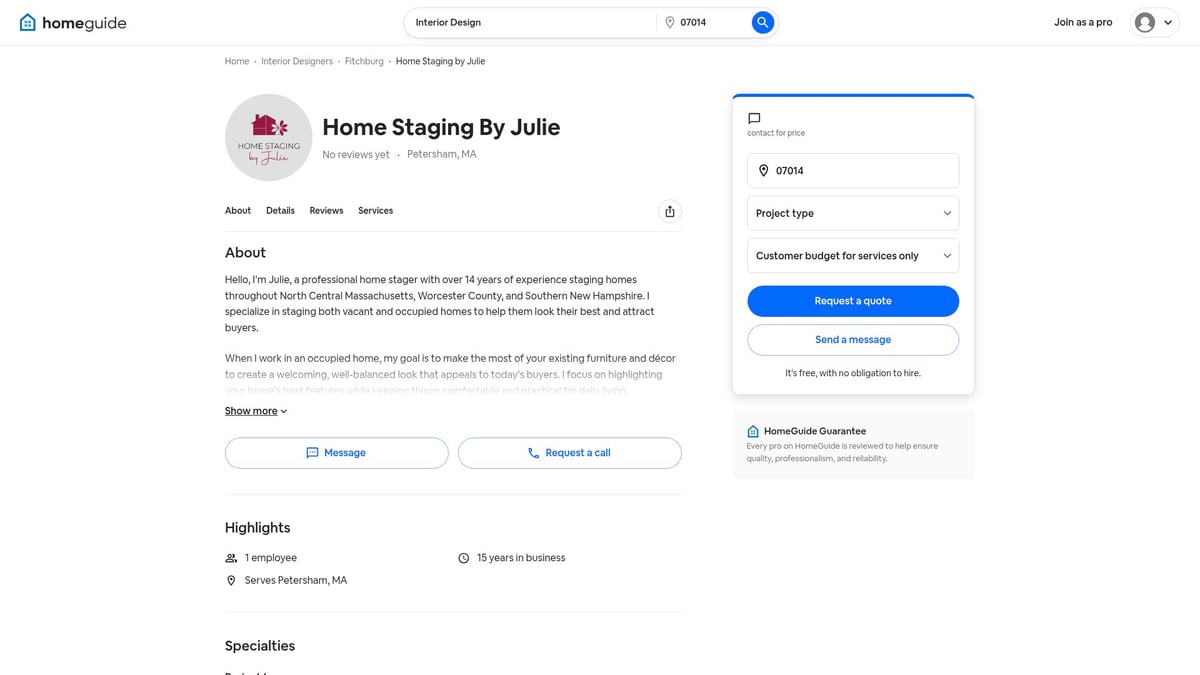Screen dimensions: 1200x675
Task: Click the HomeGuide logo
Action: point(73,23)
